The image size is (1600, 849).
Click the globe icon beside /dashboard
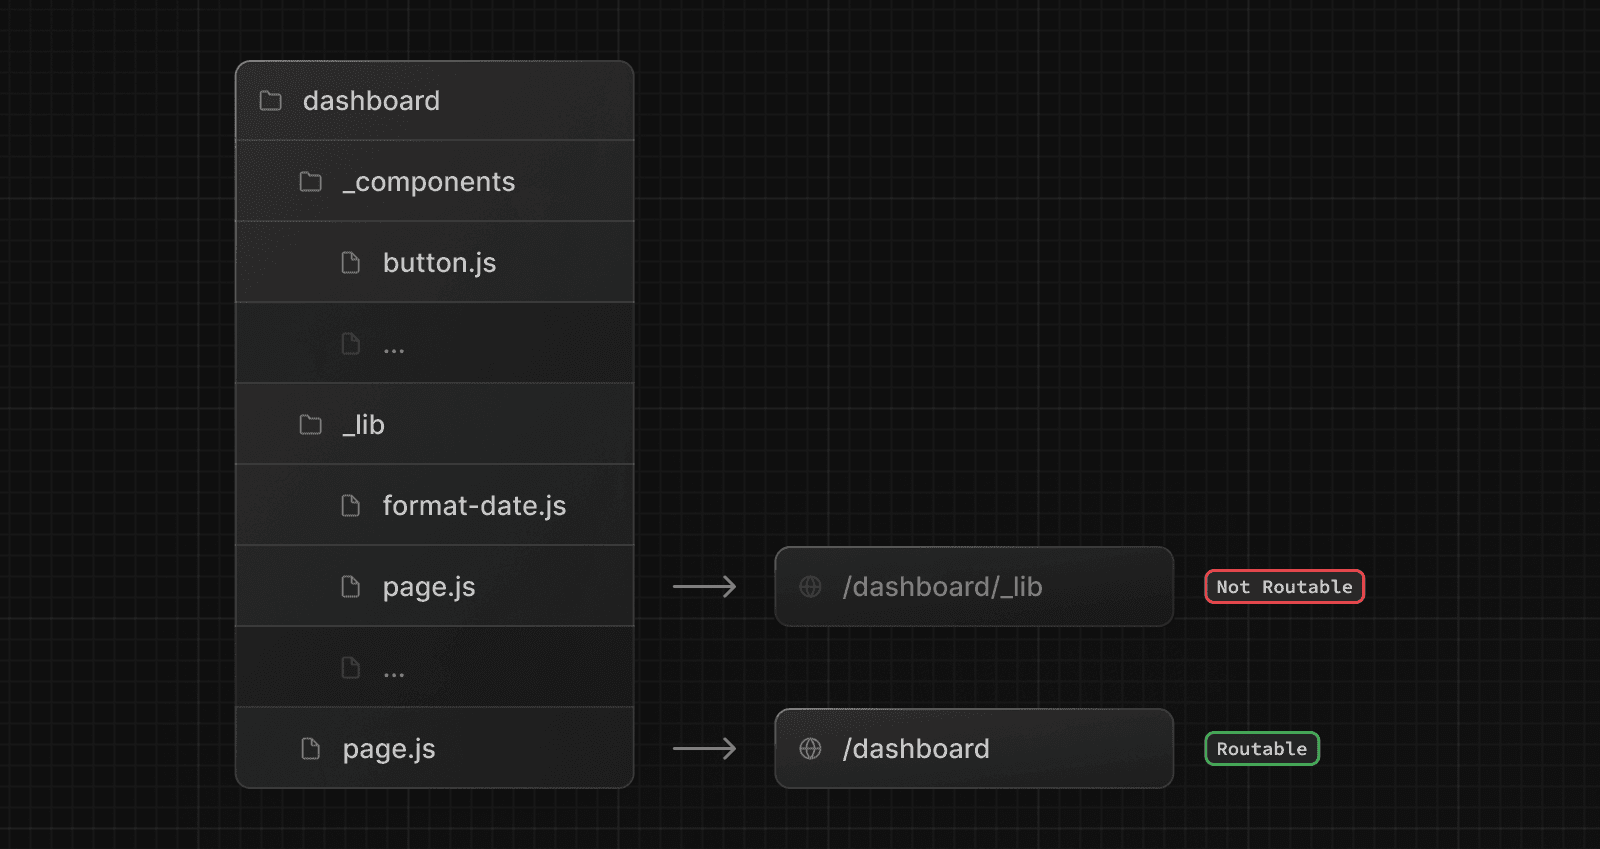click(x=810, y=749)
